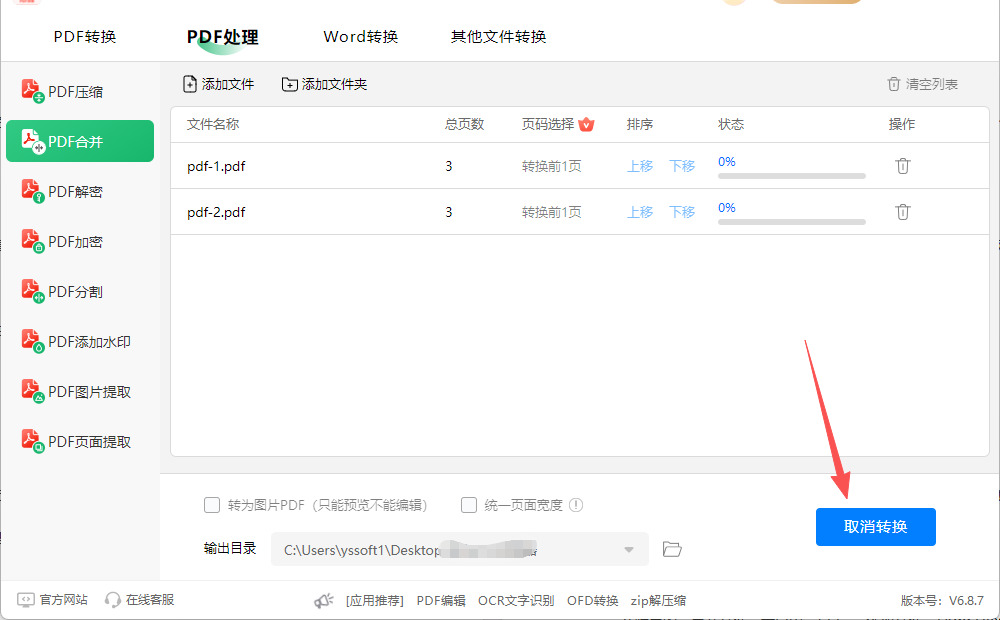Screen dimensions: 1000x620
Task: Click pdf-1.pdf progress bar
Action: pyautogui.click(x=791, y=176)
